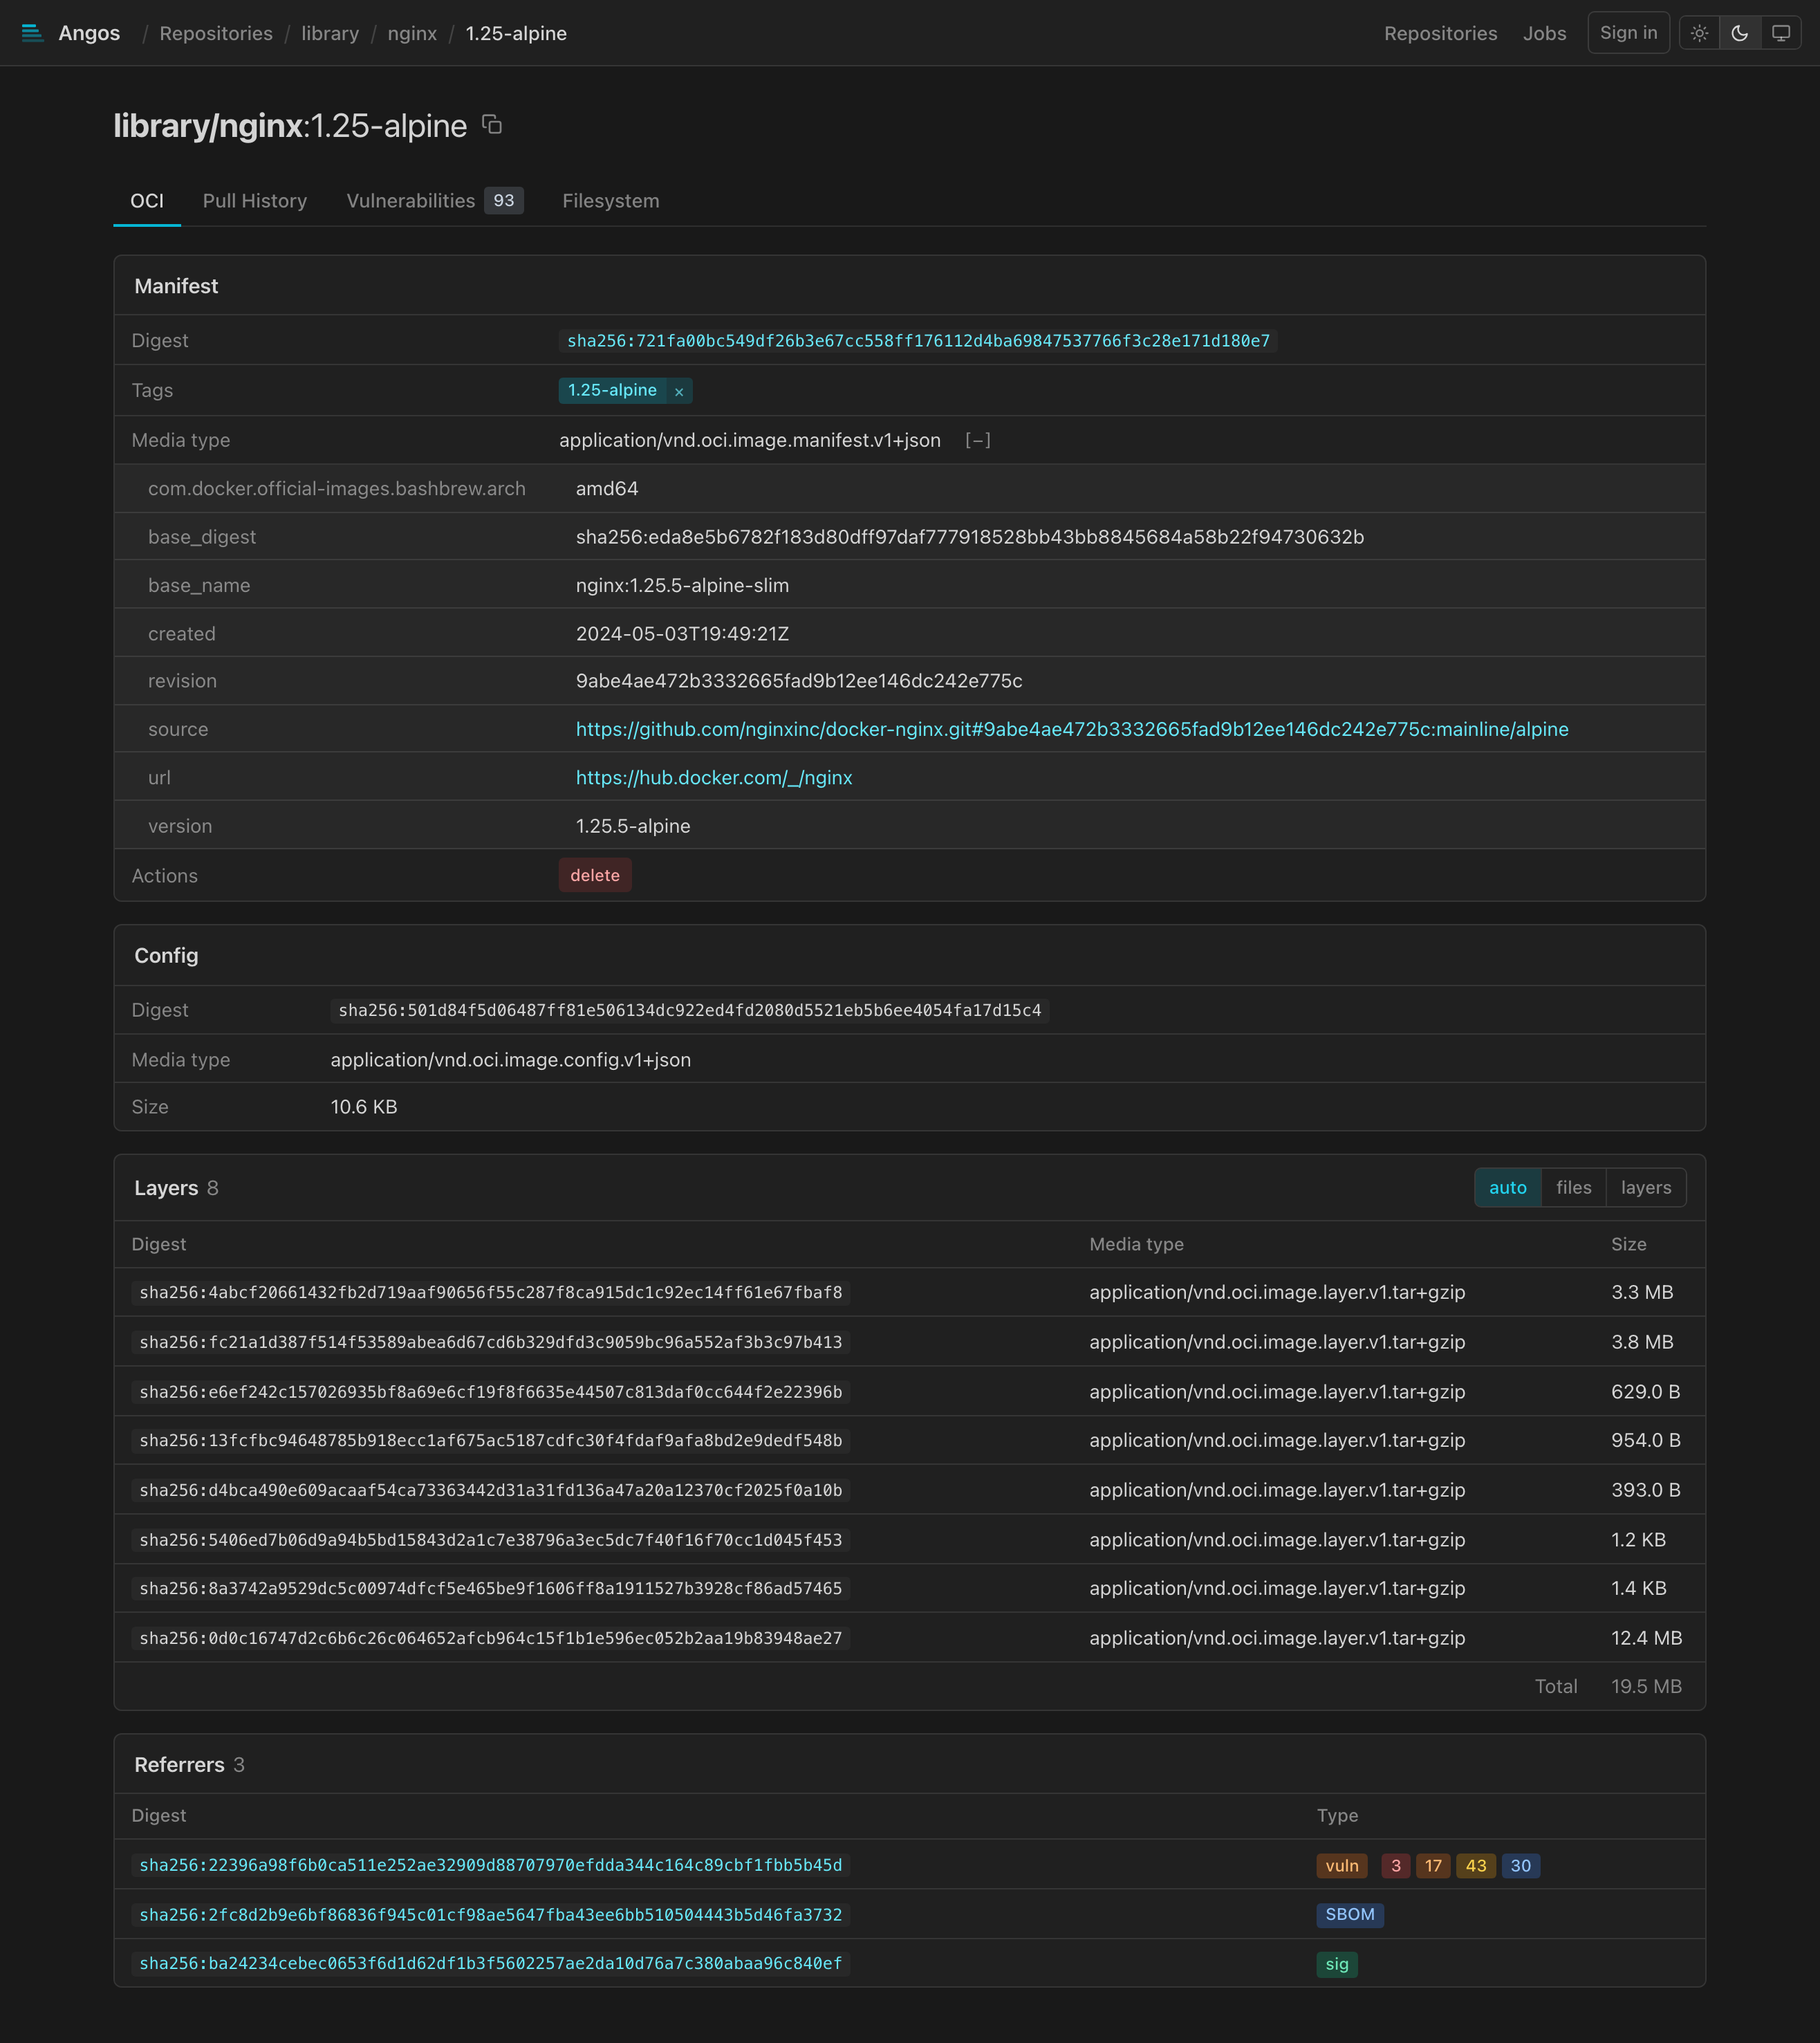Open the github.com docker-nginx source link
The height and width of the screenshot is (2043, 1820).
(1072, 729)
